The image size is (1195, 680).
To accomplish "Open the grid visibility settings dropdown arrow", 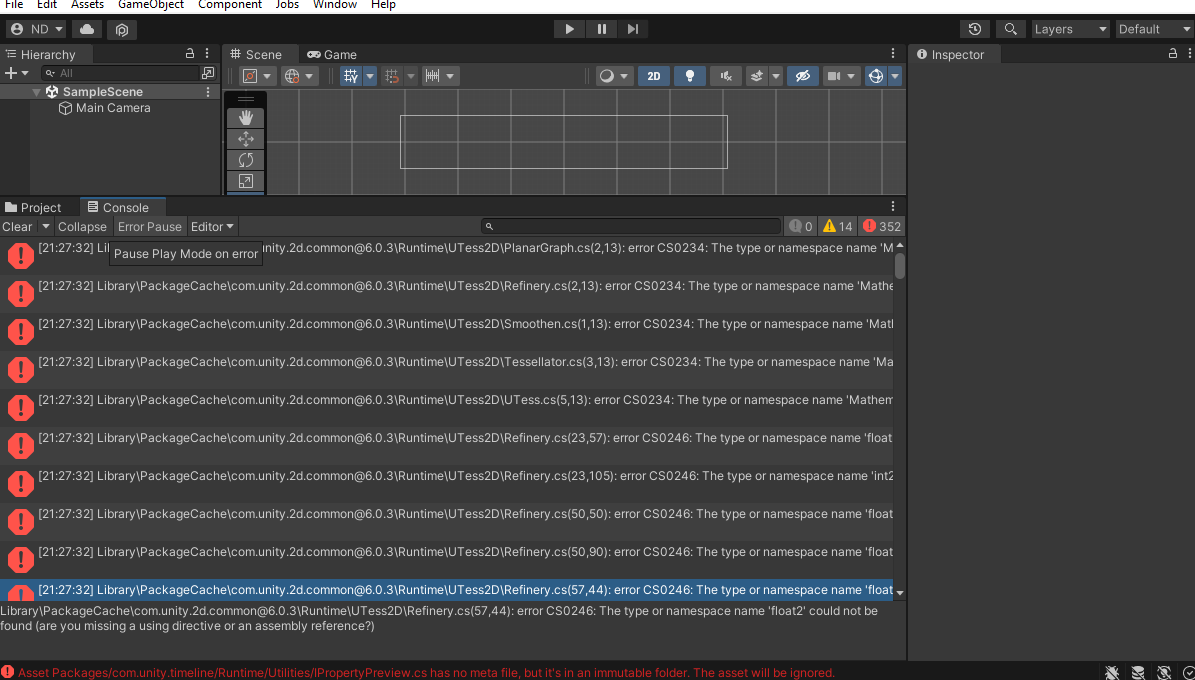I will [370, 76].
